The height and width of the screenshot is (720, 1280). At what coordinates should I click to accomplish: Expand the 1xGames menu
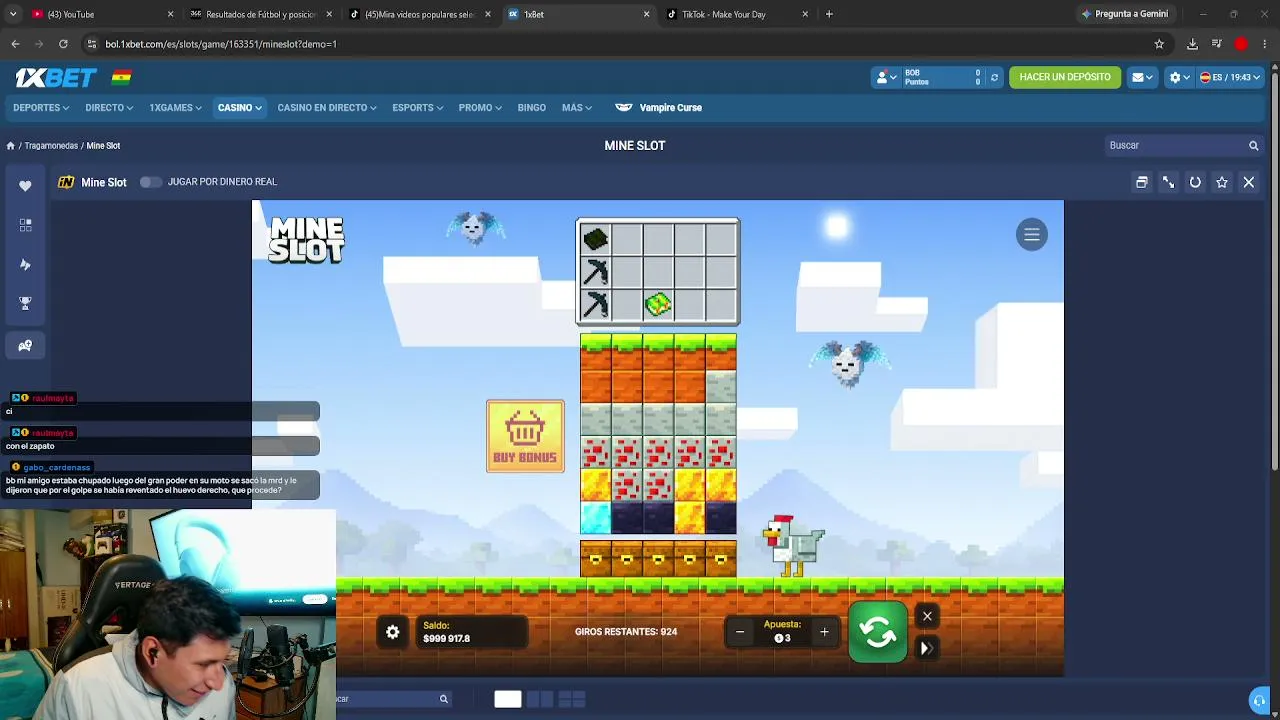point(175,108)
